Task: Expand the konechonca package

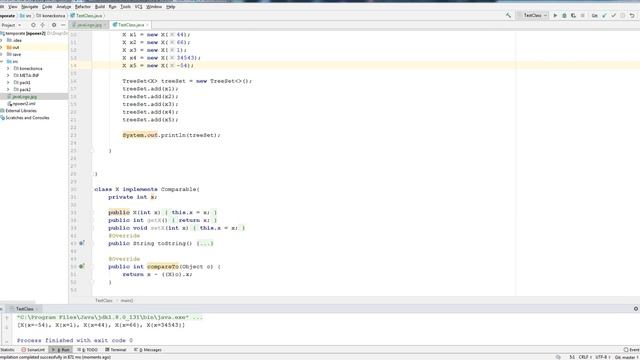Action: tap(8, 69)
